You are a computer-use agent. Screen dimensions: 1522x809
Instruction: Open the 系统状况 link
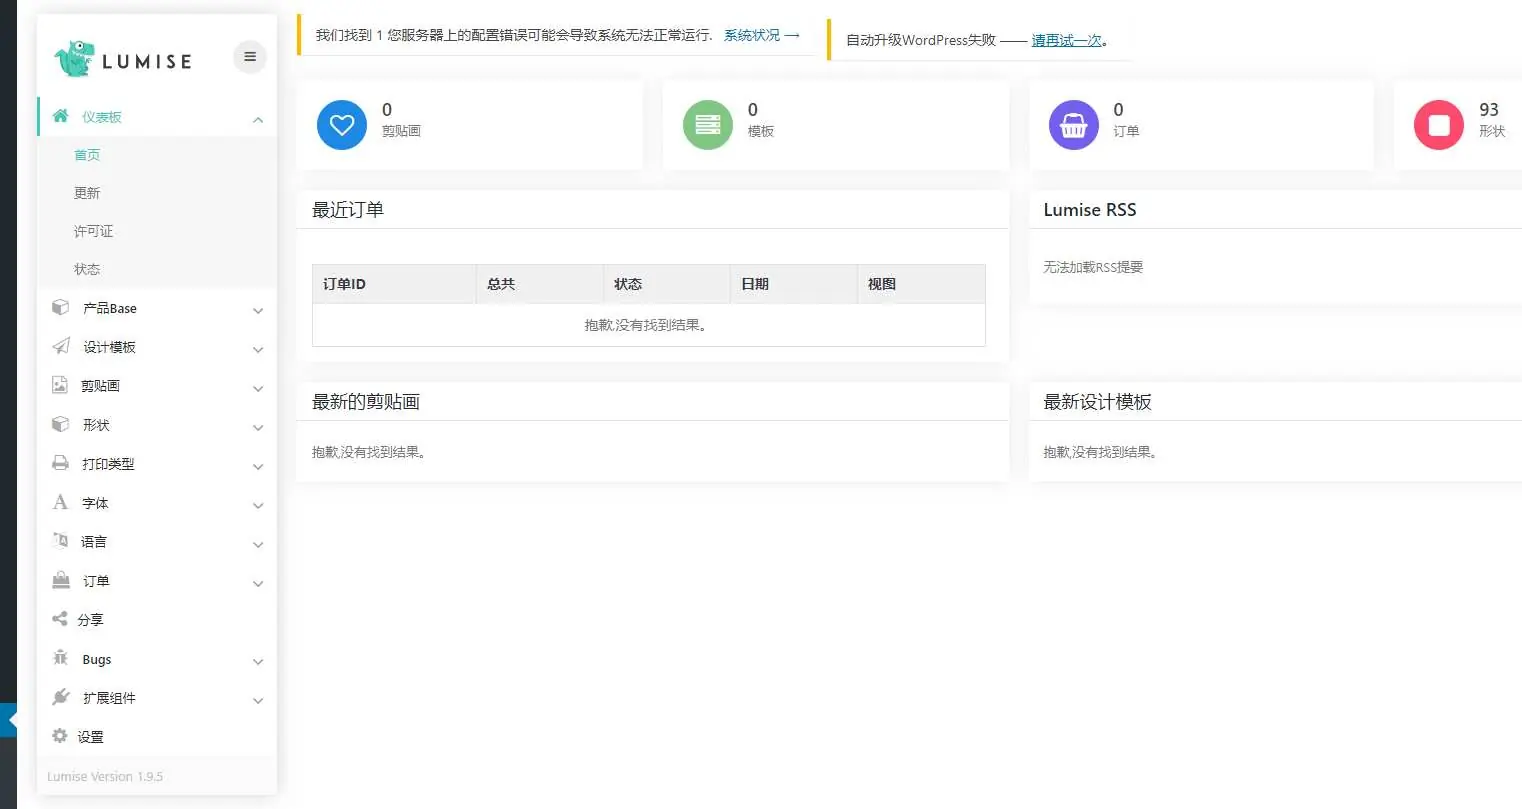[x=762, y=35]
